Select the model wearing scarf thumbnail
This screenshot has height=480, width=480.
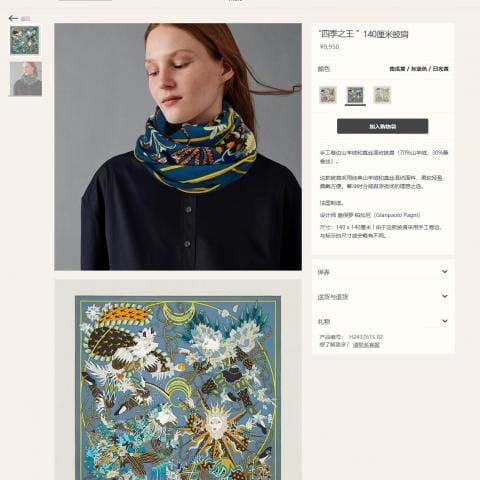tap(26, 79)
